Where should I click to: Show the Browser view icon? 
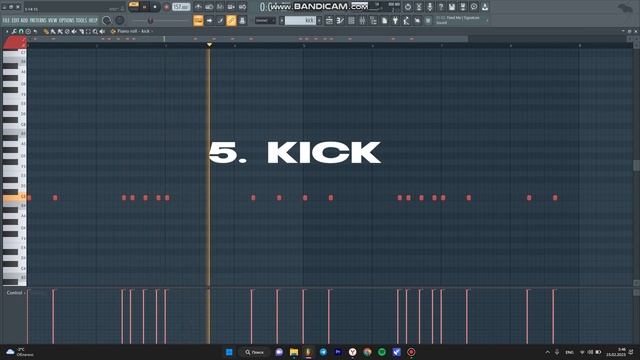click(373, 20)
